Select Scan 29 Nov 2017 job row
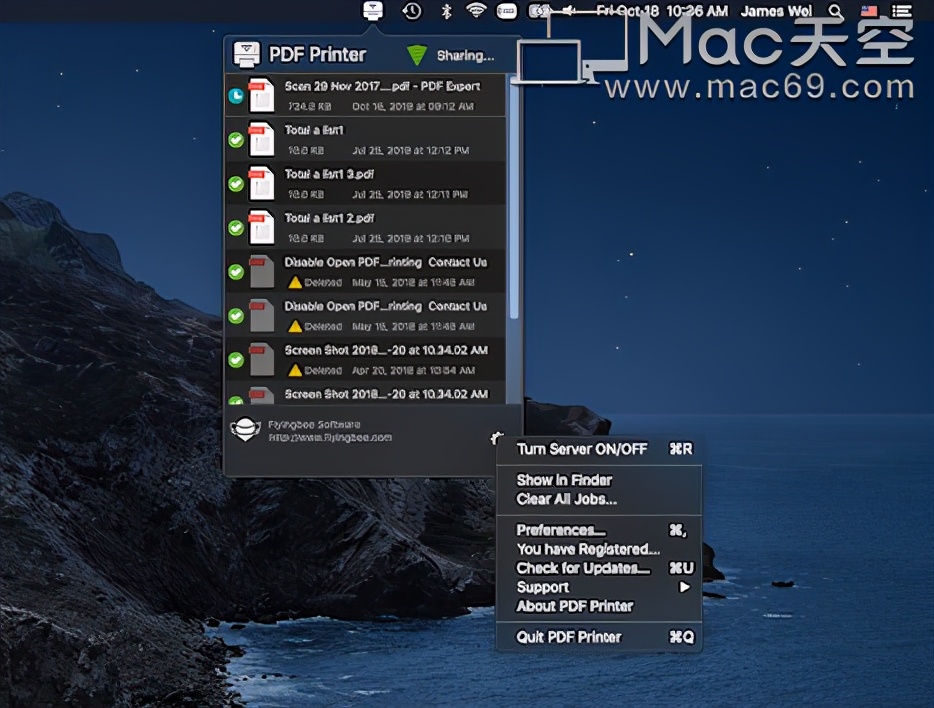The width and height of the screenshot is (934, 708). (x=365, y=95)
